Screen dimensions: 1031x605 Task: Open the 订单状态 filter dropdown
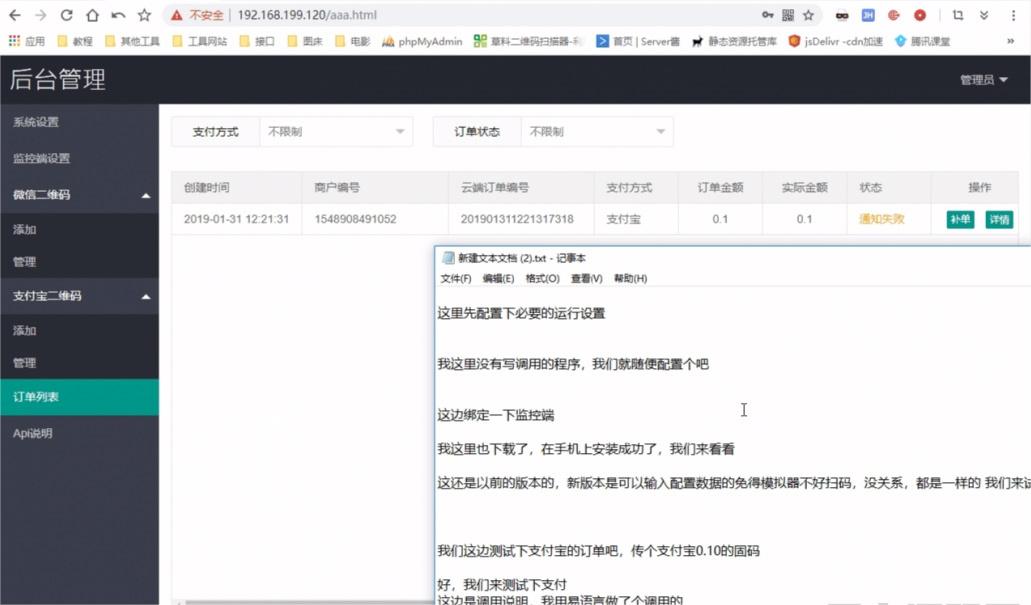point(597,131)
